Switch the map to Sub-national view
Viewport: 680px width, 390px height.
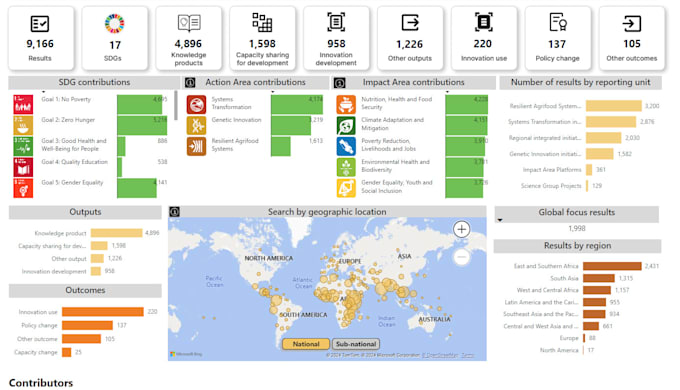[356, 344]
